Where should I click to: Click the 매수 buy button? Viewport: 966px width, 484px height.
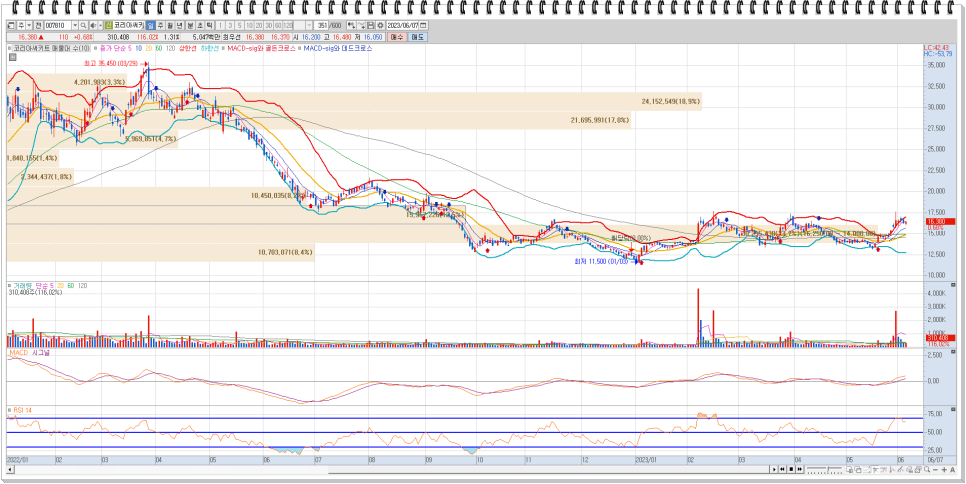(397, 37)
